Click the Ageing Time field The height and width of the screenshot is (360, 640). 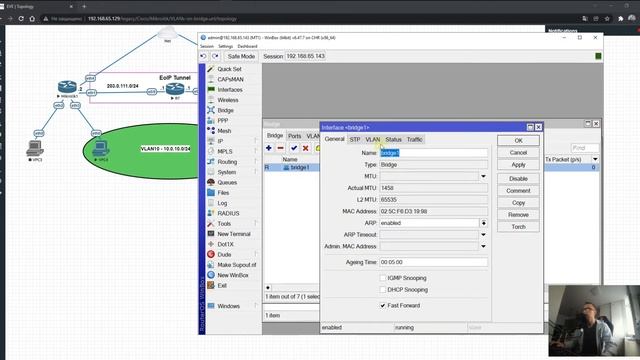pos(433,262)
